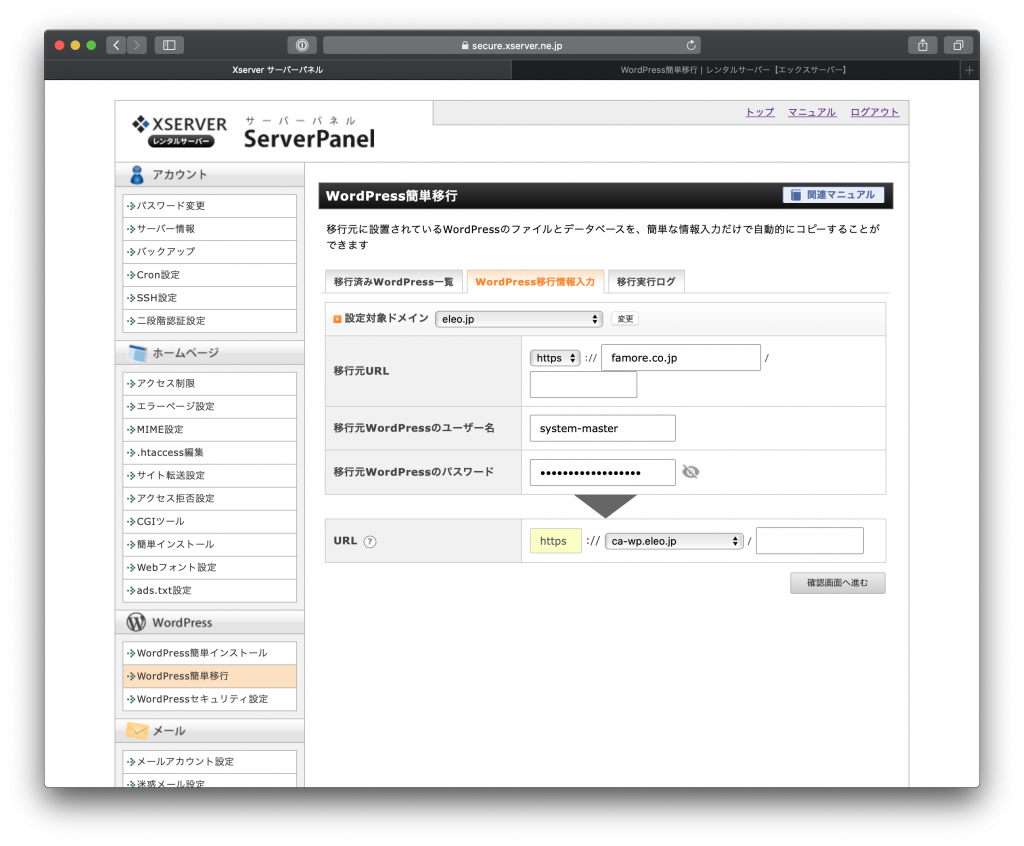Click the reload icon in address bar
This screenshot has width=1024, height=846.
[x=690, y=45]
